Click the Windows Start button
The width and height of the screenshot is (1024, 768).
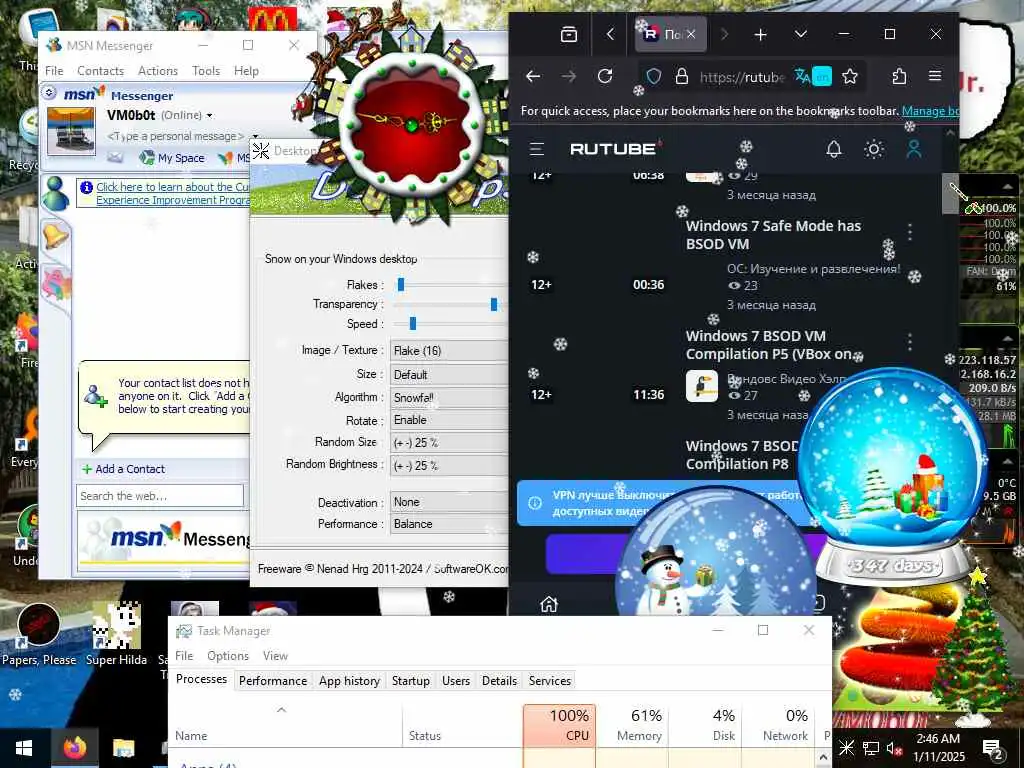tap(23, 748)
